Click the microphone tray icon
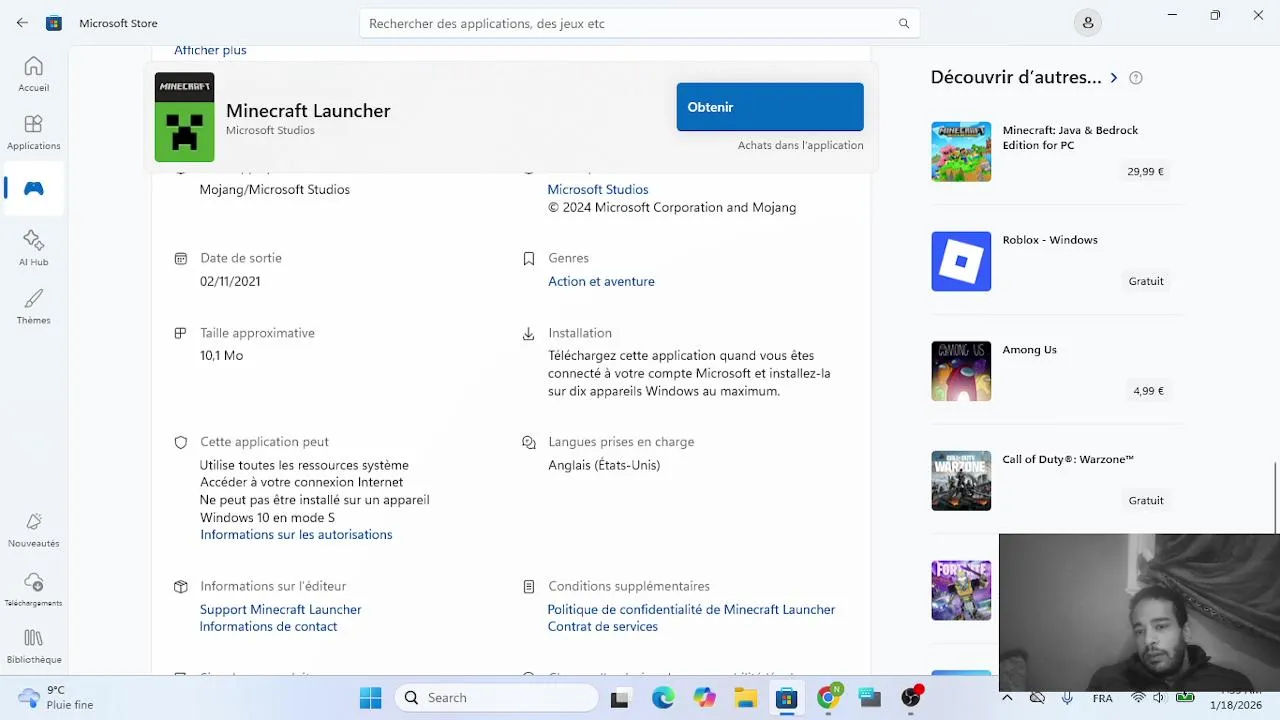 click(1067, 698)
